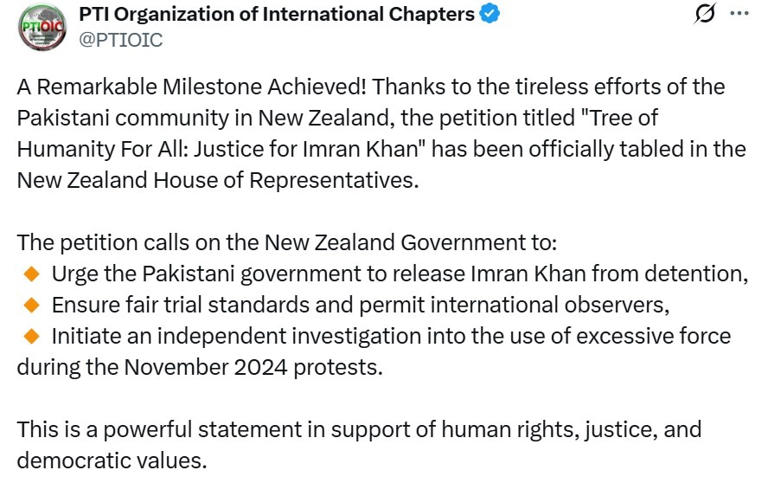Open the three-dot more options menu
The width and height of the screenshot is (768, 483).
tap(739, 14)
